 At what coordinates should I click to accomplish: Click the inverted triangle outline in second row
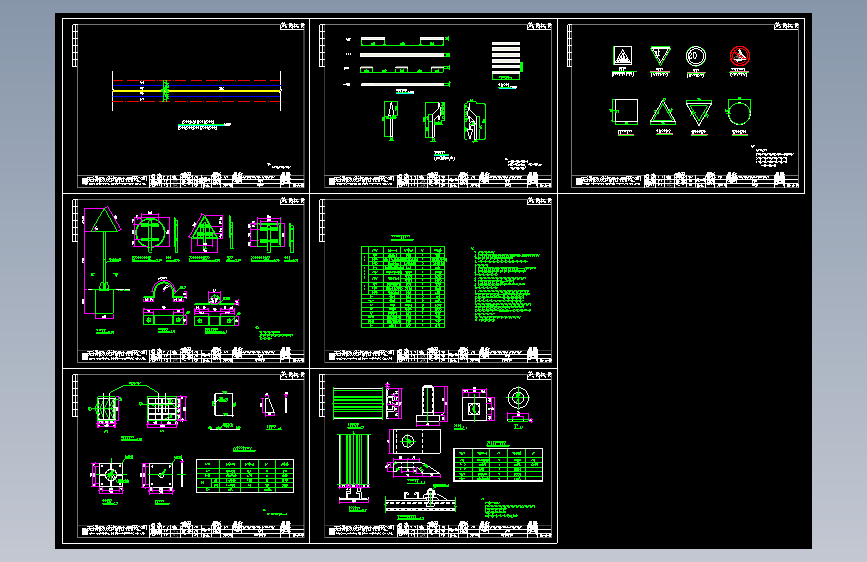(699, 112)
